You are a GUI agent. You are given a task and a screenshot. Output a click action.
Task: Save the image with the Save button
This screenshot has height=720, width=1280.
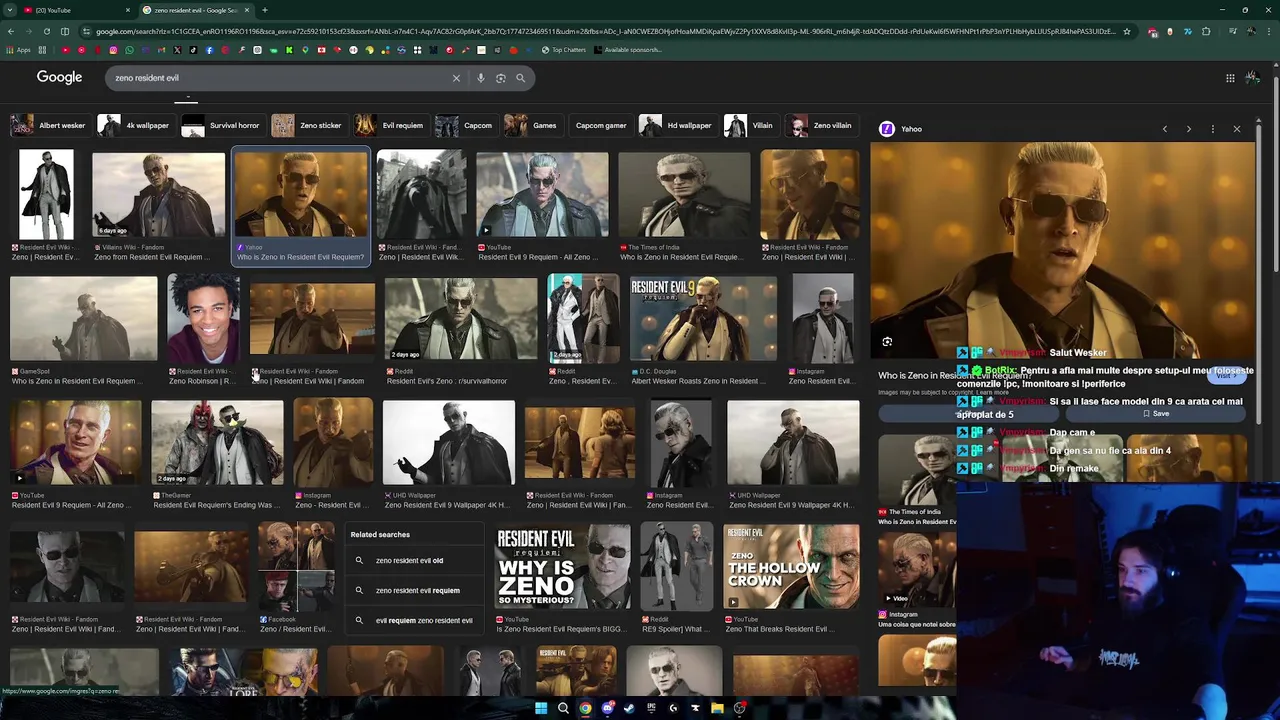[1156, 414]
